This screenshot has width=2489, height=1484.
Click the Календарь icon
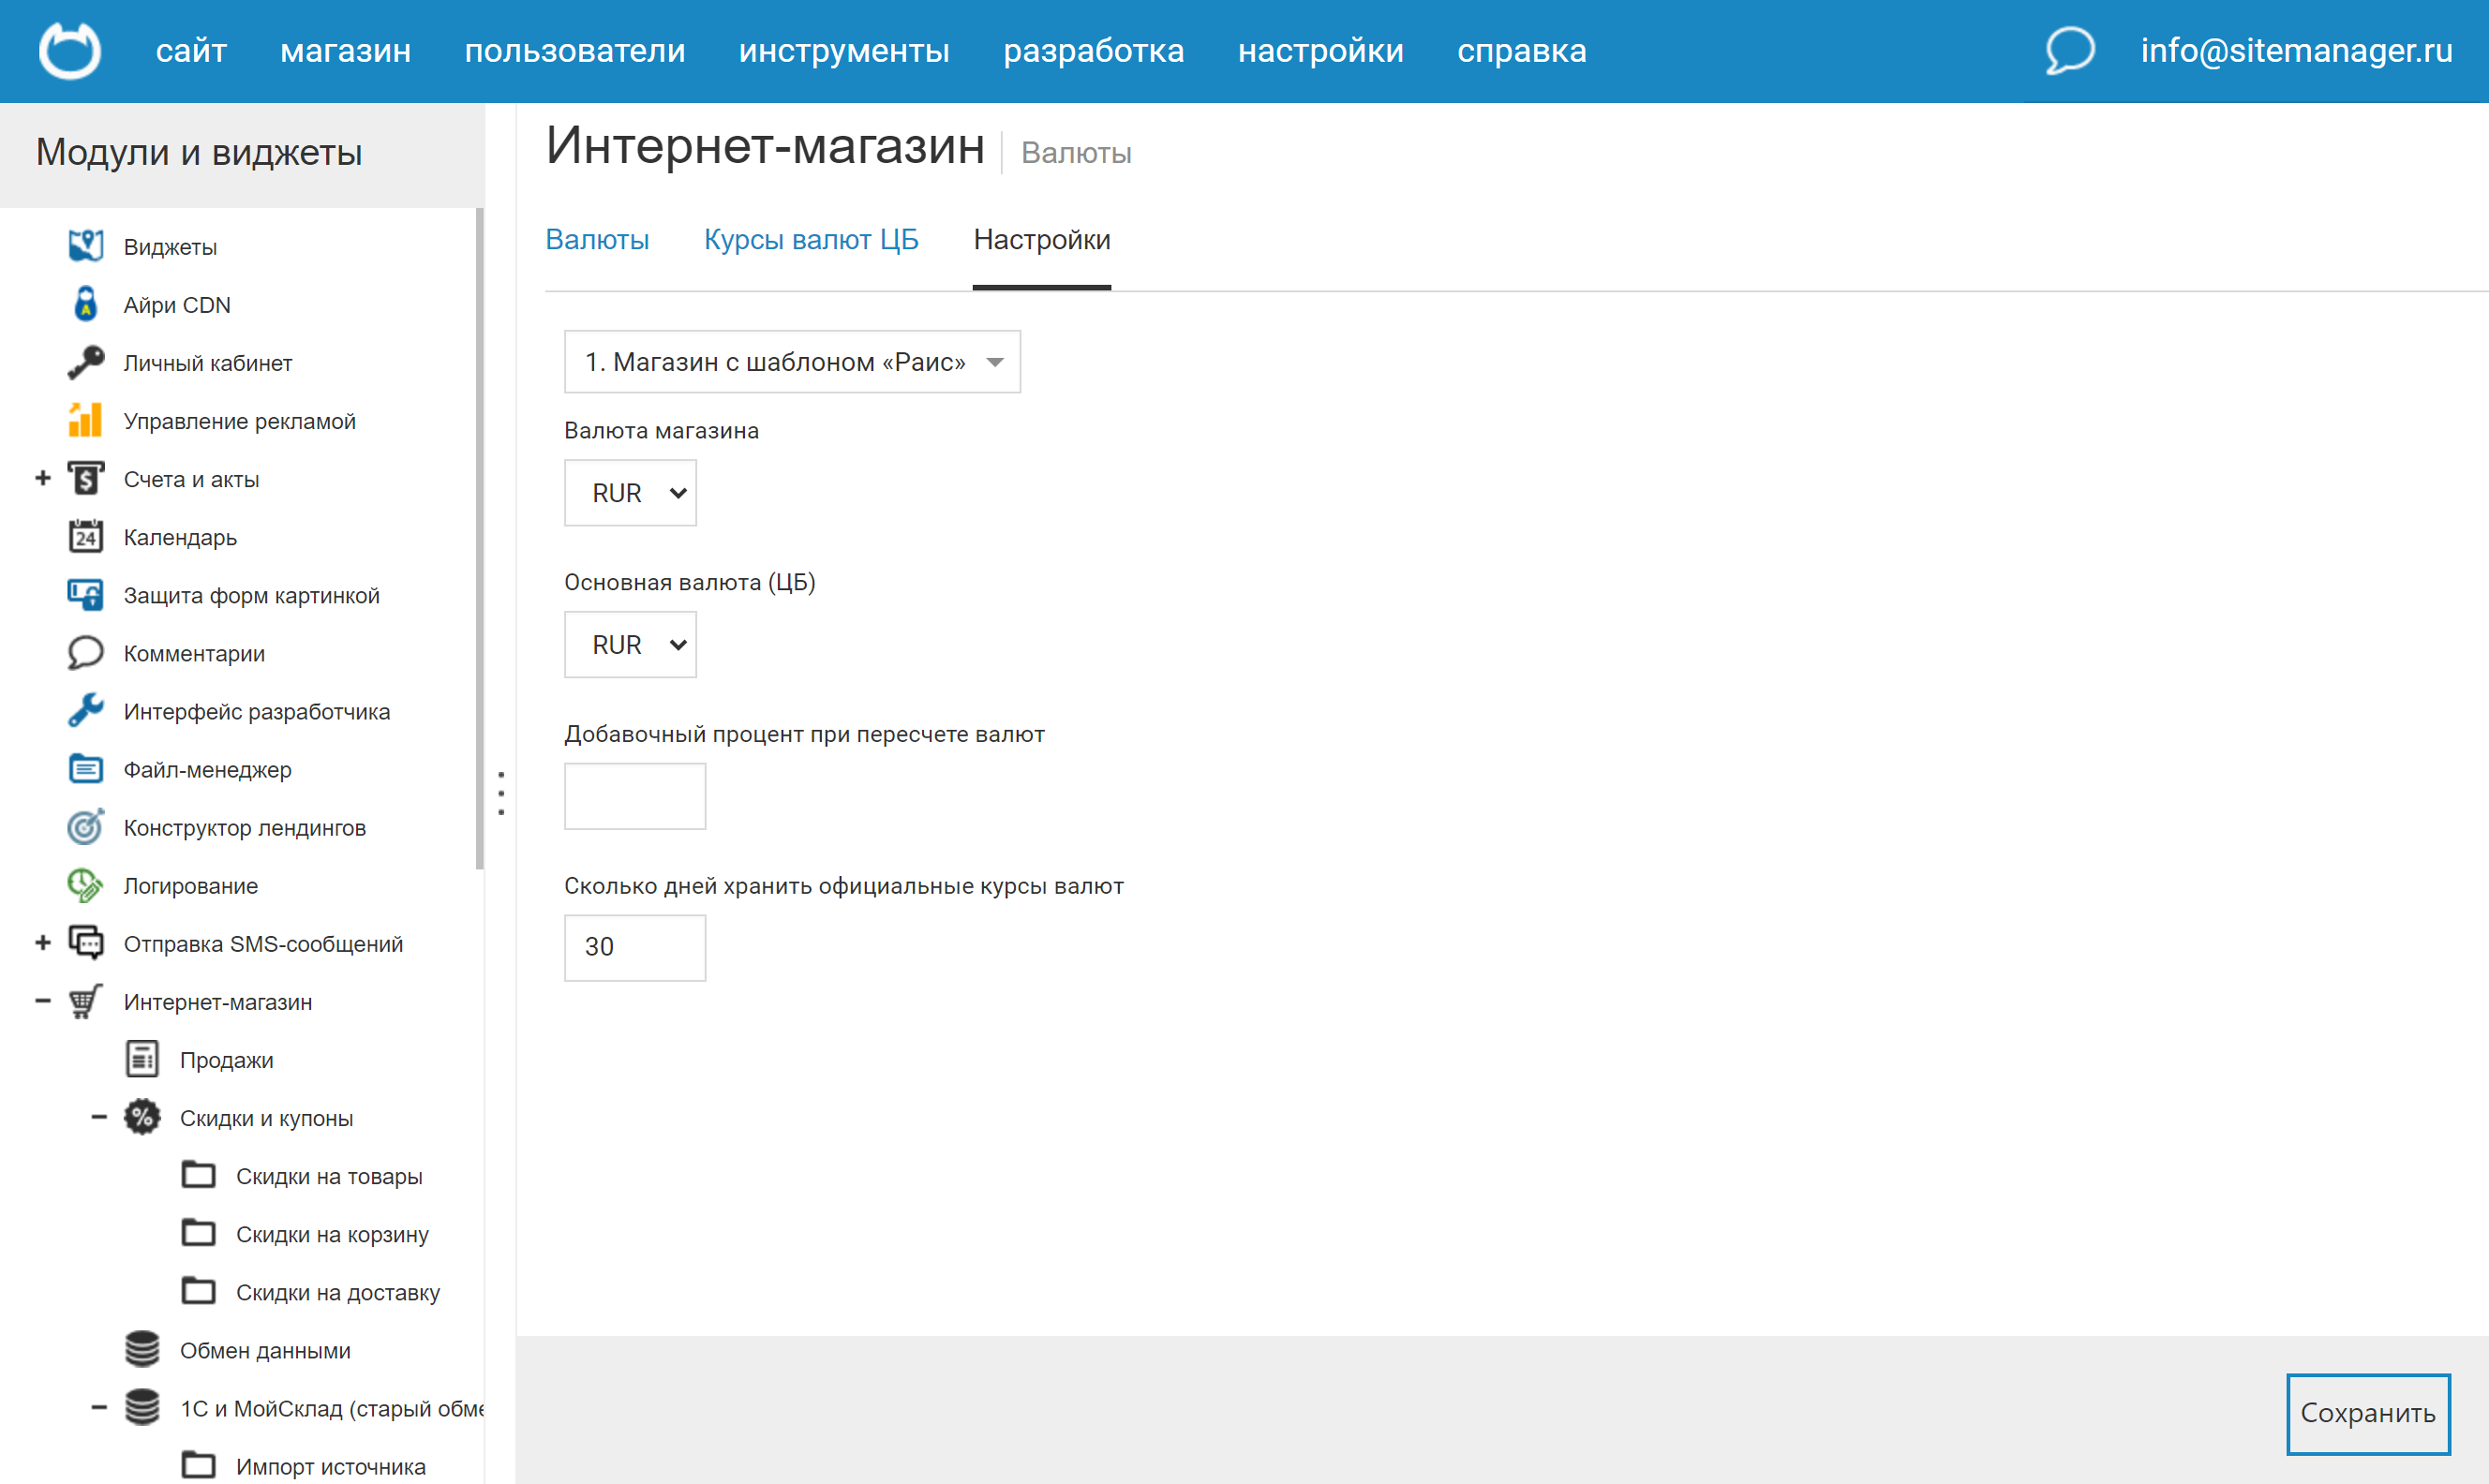click(85, 537)
